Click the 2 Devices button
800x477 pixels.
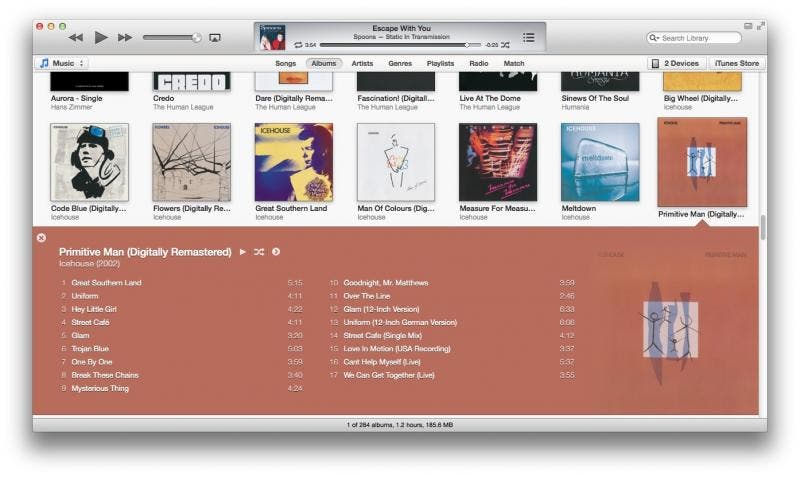click(x=677, y=63)
